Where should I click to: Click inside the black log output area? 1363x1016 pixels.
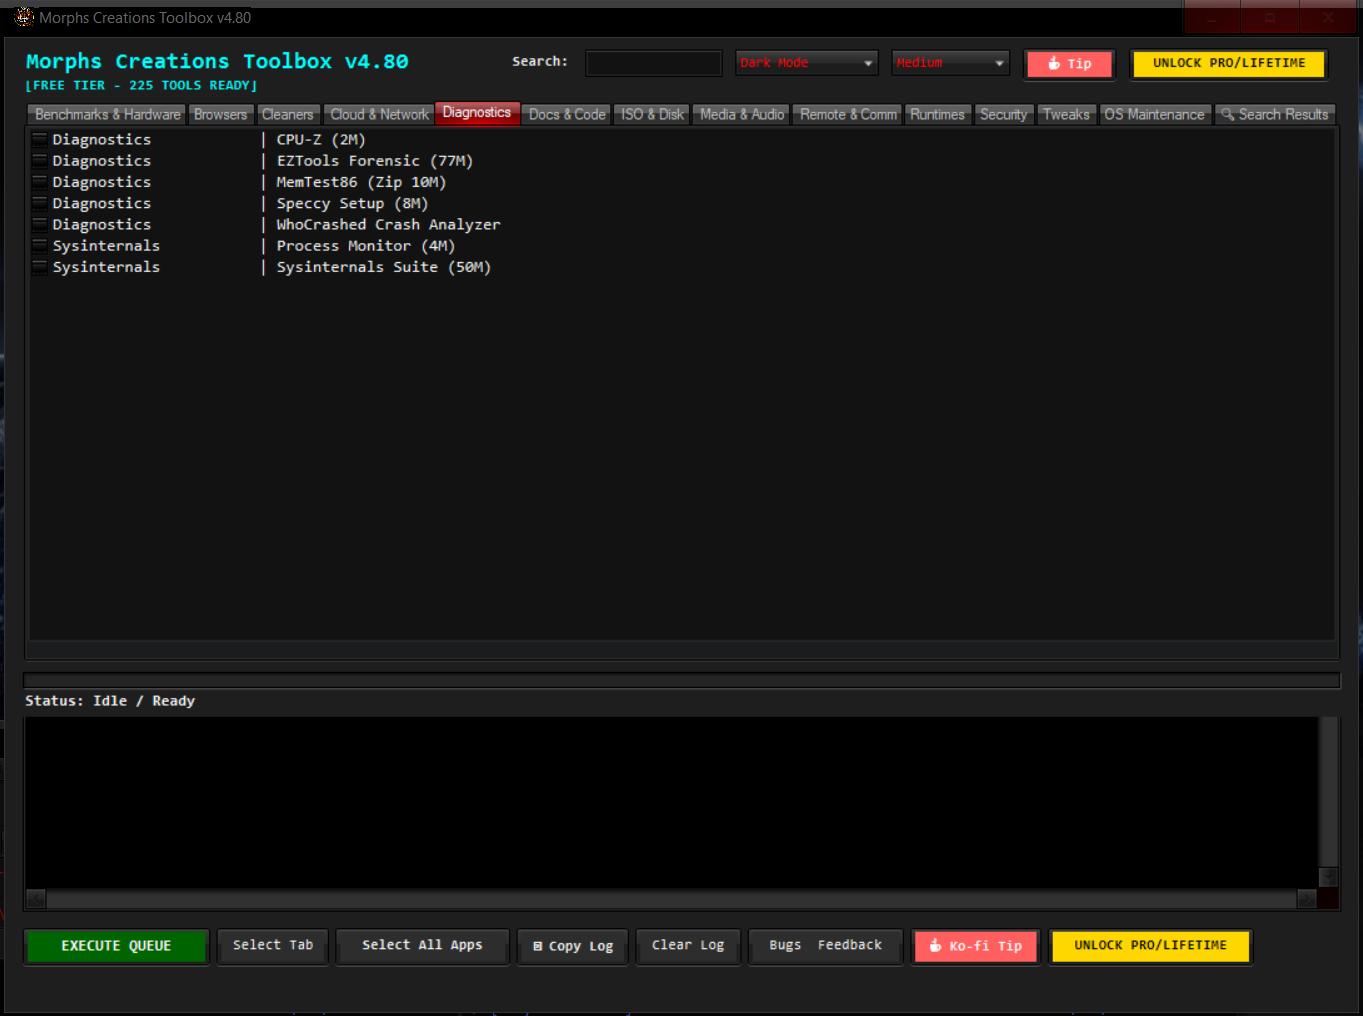(x=671, y=802)
